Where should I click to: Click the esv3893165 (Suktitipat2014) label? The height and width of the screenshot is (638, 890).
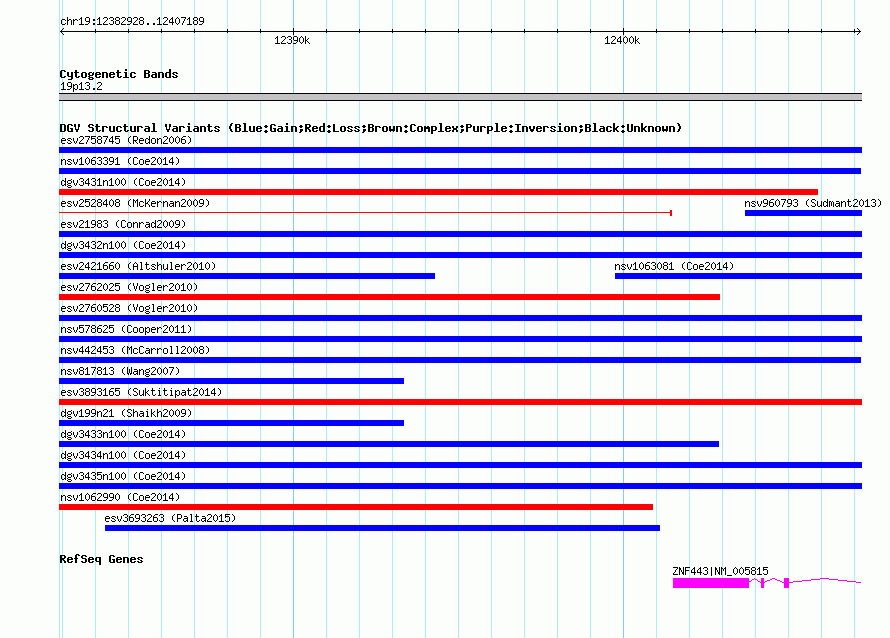(141, 392)
